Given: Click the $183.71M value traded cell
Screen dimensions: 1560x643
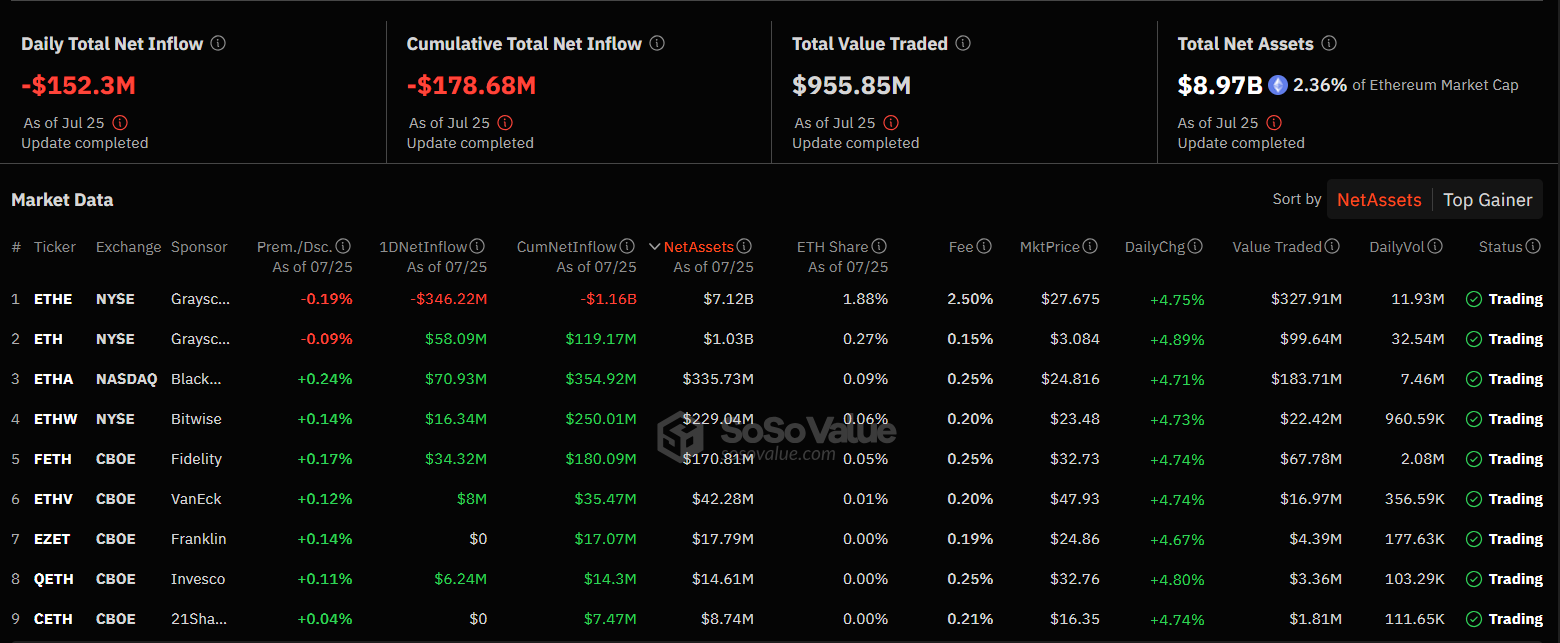Looking at the screenshot, I should tap(1307, 379).
